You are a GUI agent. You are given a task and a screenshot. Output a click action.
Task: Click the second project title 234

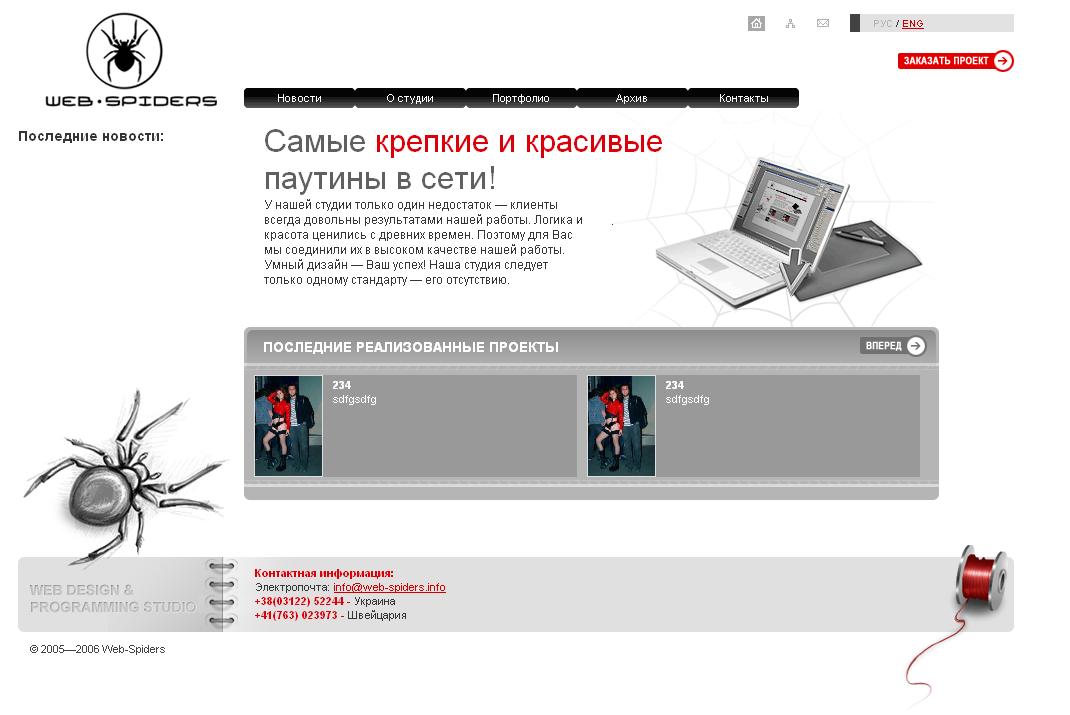(674, 385)
